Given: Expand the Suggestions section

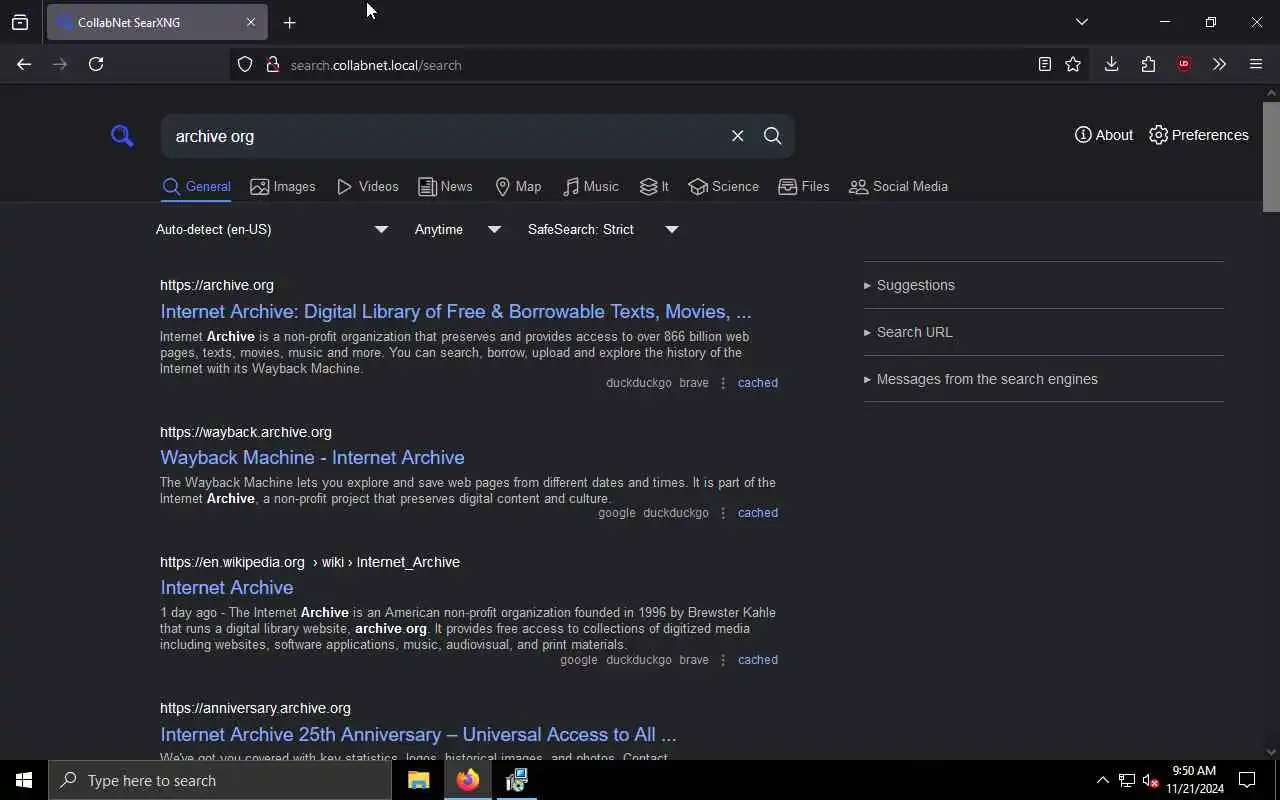Looking at the screenshot, I should click(909, 285).
